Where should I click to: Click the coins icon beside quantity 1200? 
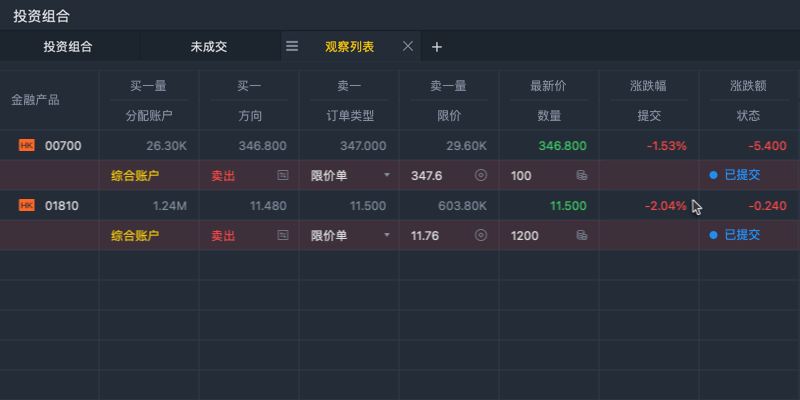(581, 236)
